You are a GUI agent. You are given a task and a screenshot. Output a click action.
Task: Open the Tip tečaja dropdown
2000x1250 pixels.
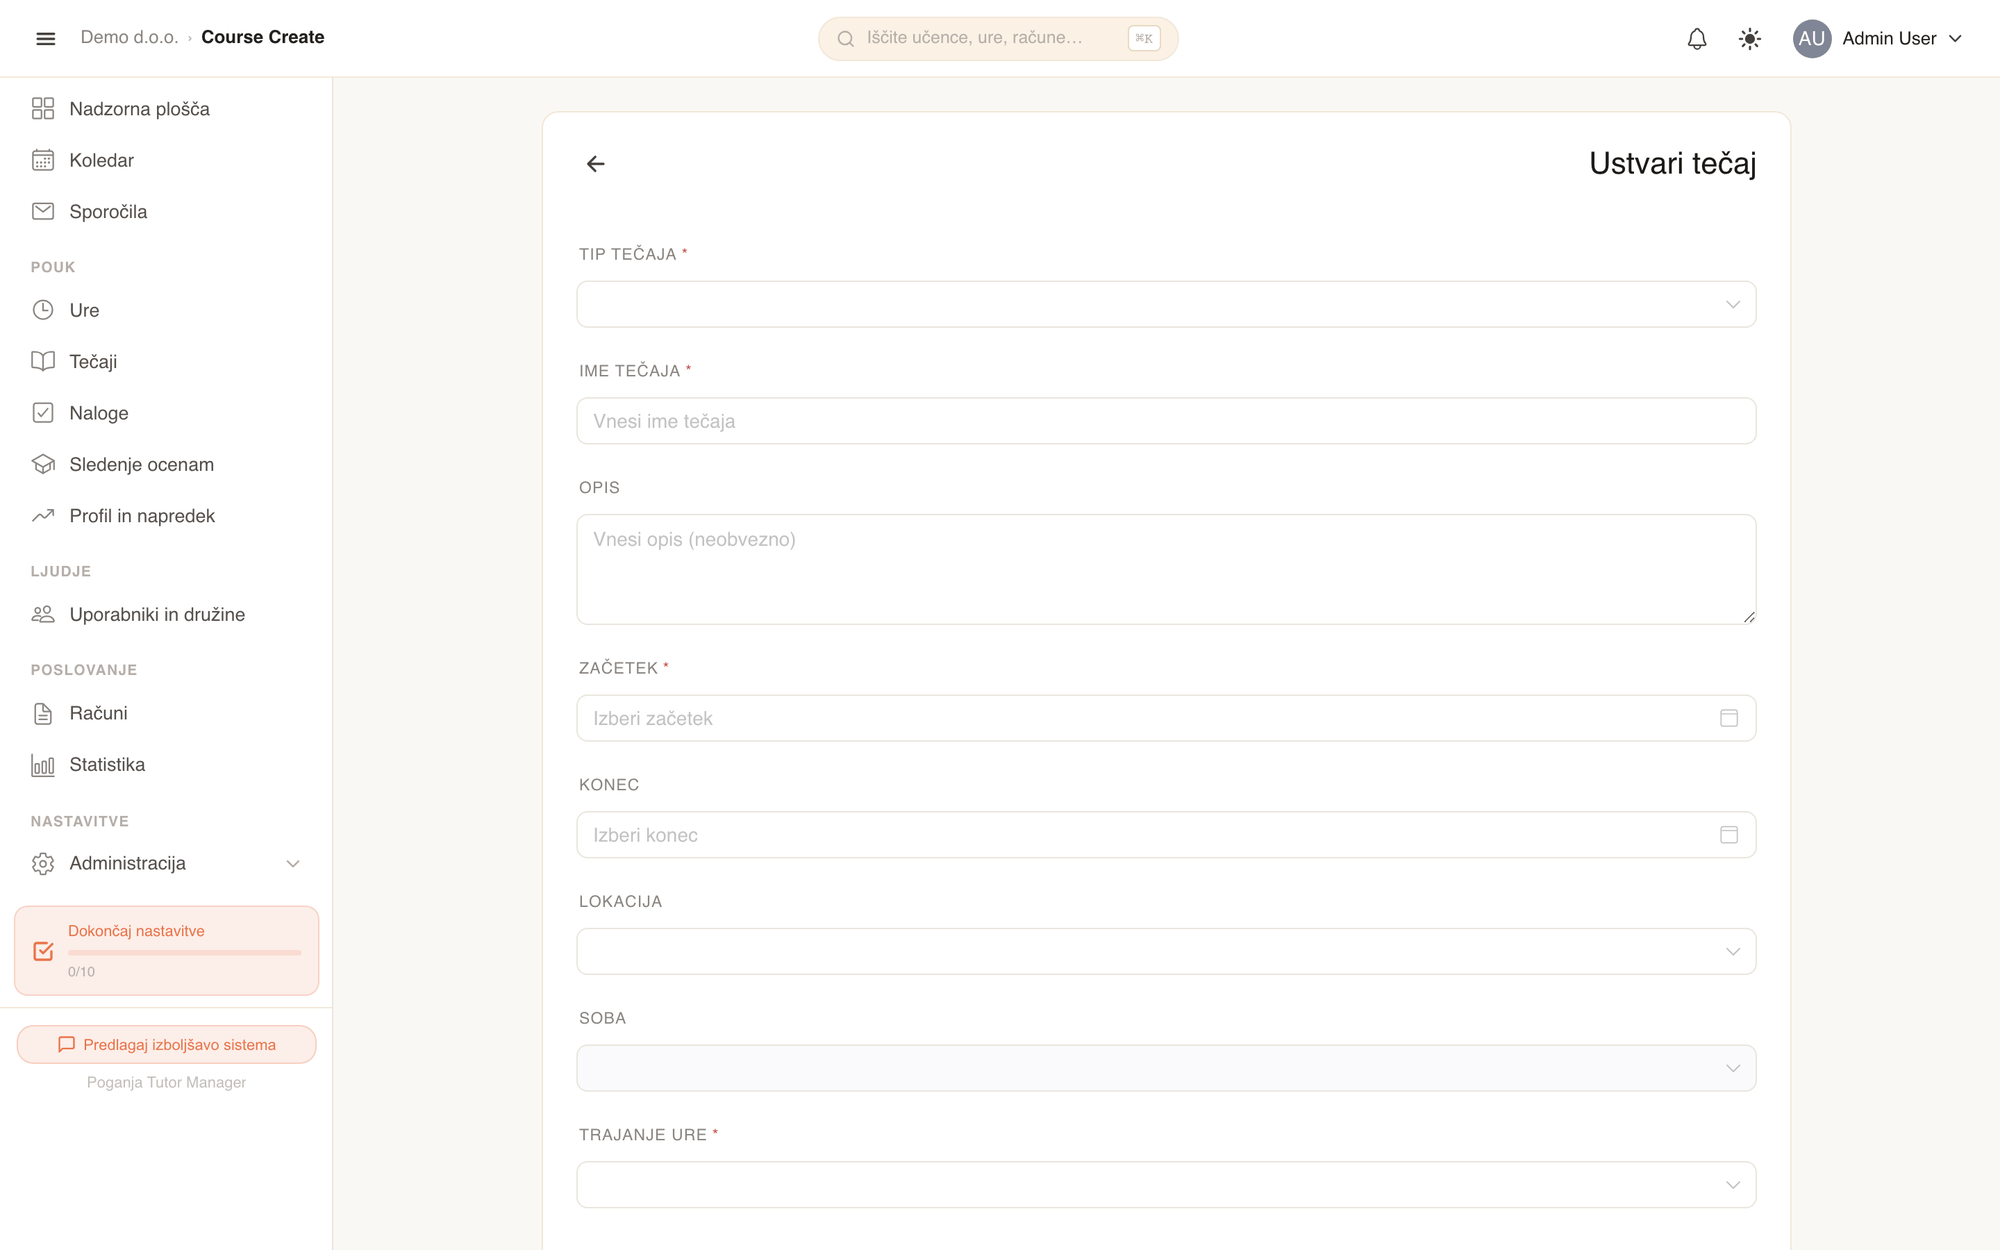[1166, 304]
